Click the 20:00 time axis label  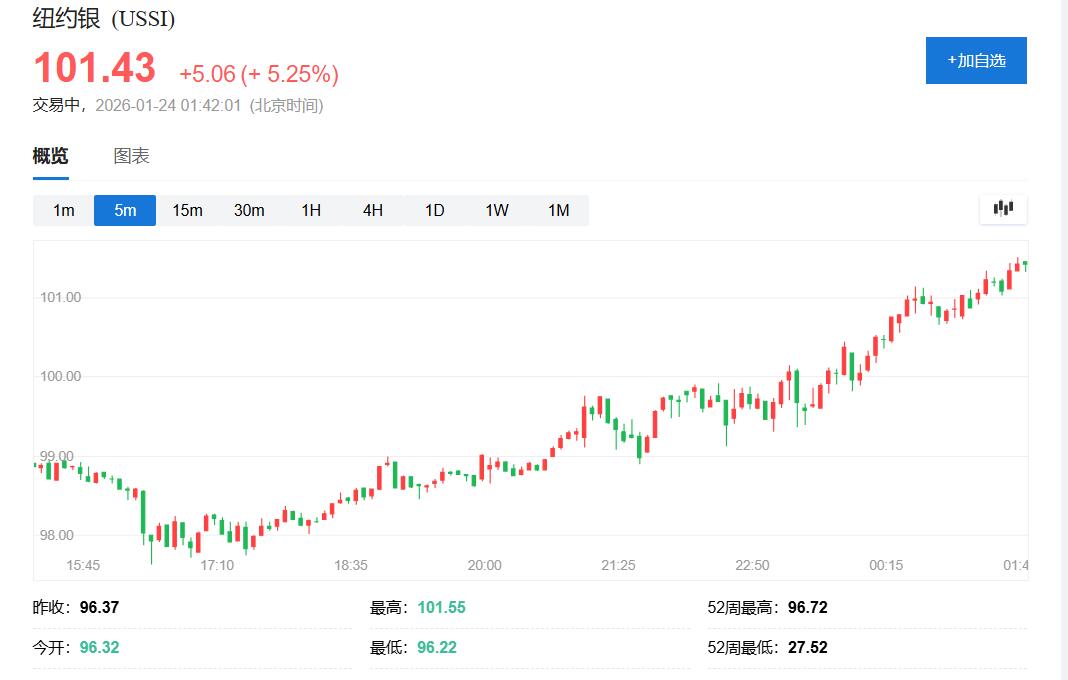click(484, 565)
